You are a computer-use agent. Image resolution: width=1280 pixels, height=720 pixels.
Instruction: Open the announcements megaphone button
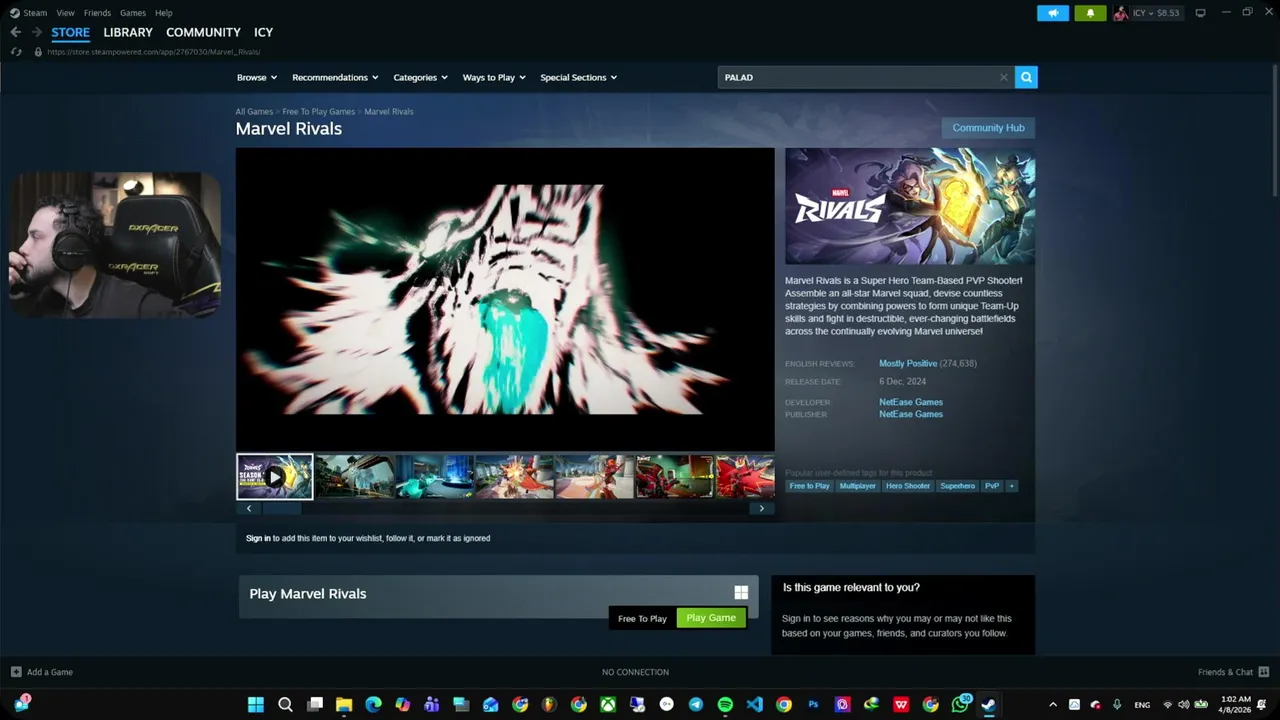tap(1053, 13)
